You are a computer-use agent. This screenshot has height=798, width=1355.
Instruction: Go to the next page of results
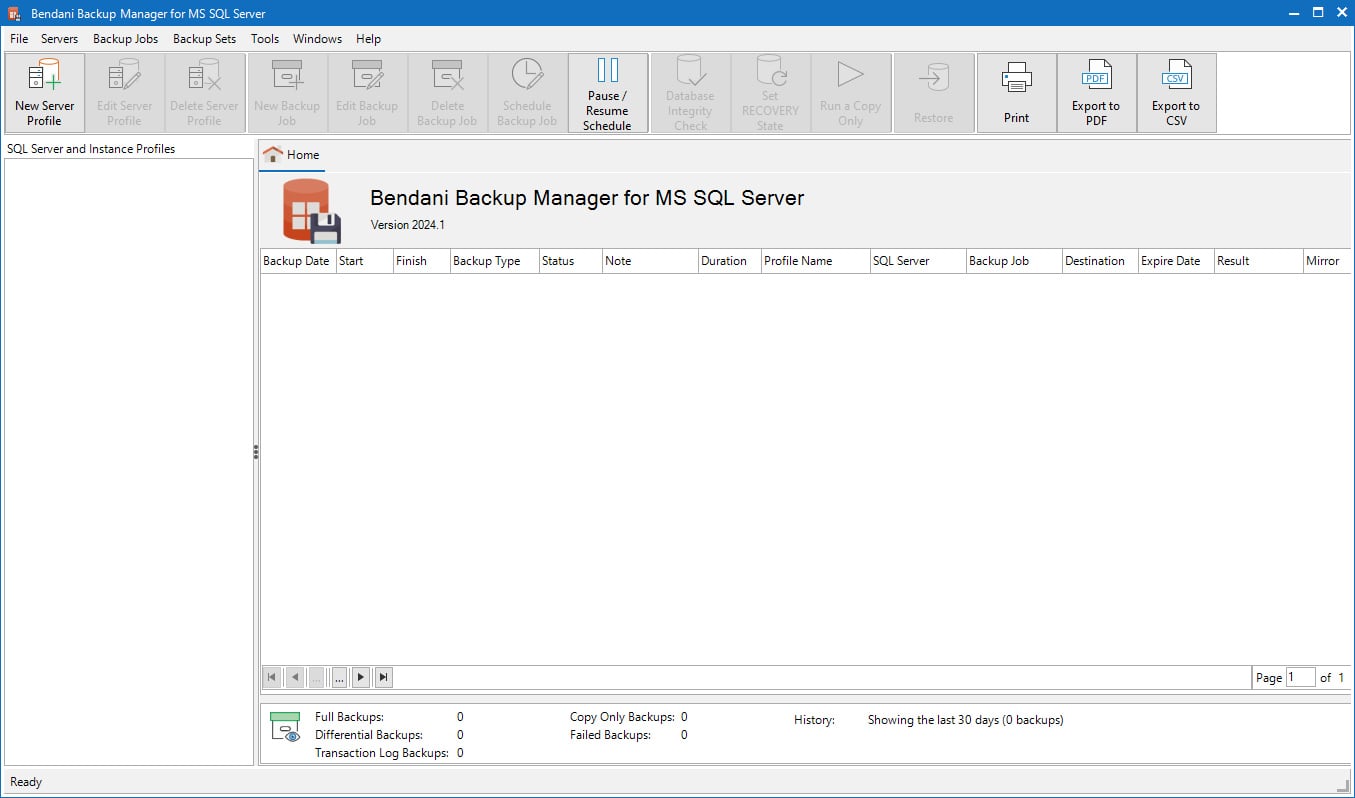[x=361, y=677]
